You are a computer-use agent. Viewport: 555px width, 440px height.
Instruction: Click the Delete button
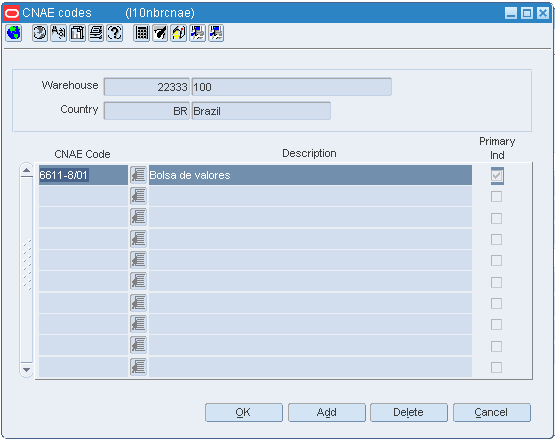[409, 412]
